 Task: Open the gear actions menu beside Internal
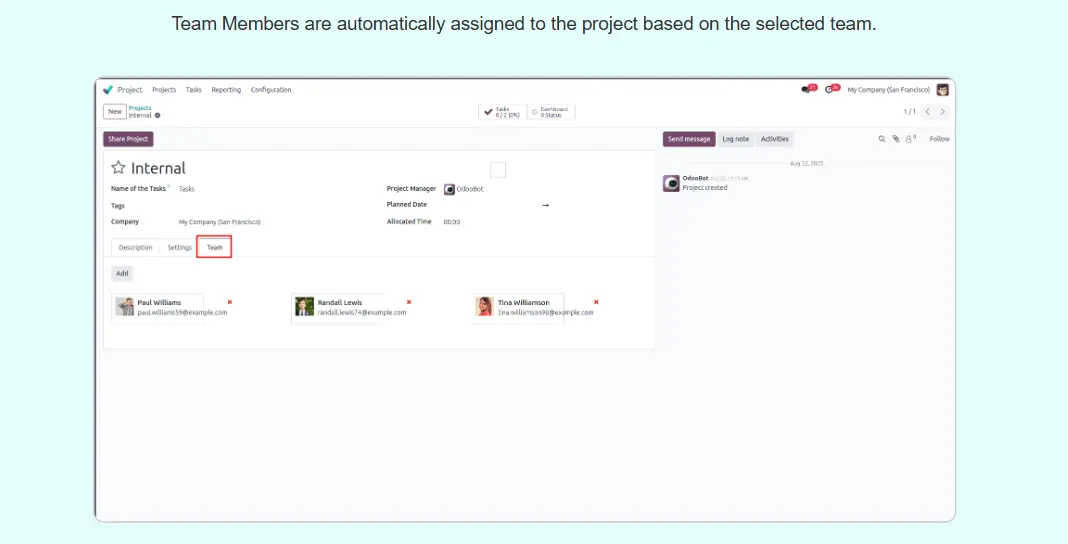tap(157, 116)
